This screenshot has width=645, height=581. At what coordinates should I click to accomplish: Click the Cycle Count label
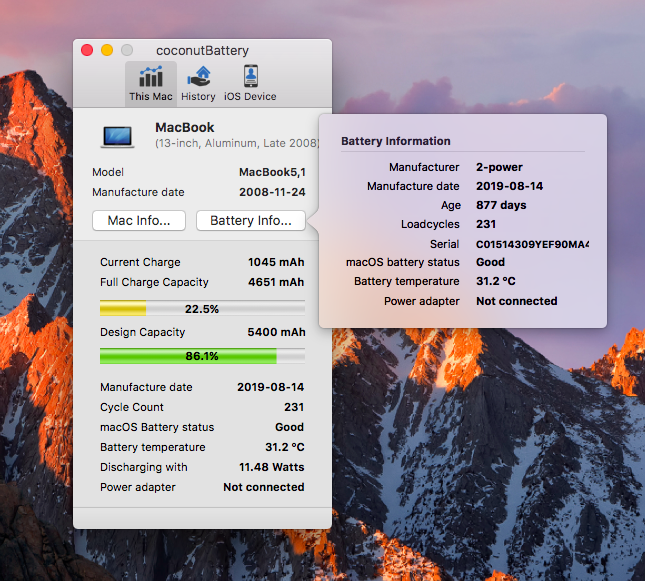click(132, 407)
